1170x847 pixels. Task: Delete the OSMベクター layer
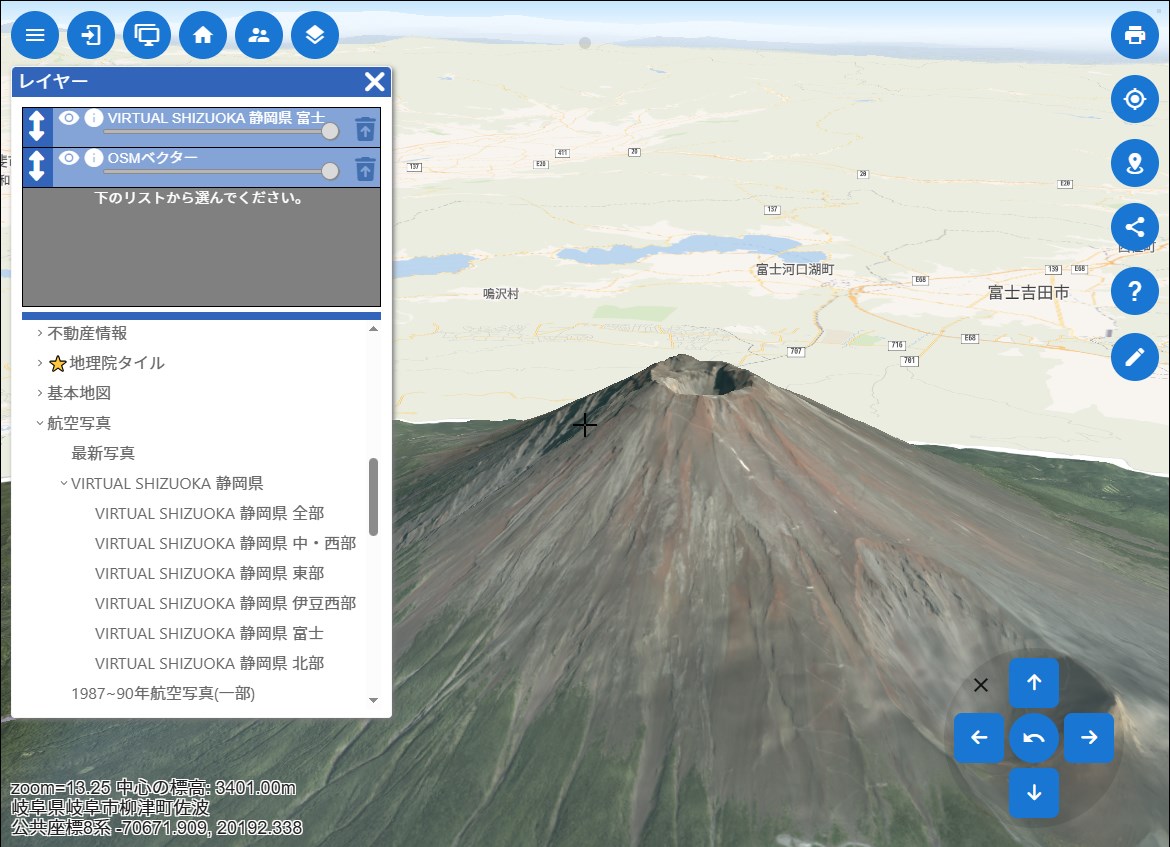pos(366,168)
